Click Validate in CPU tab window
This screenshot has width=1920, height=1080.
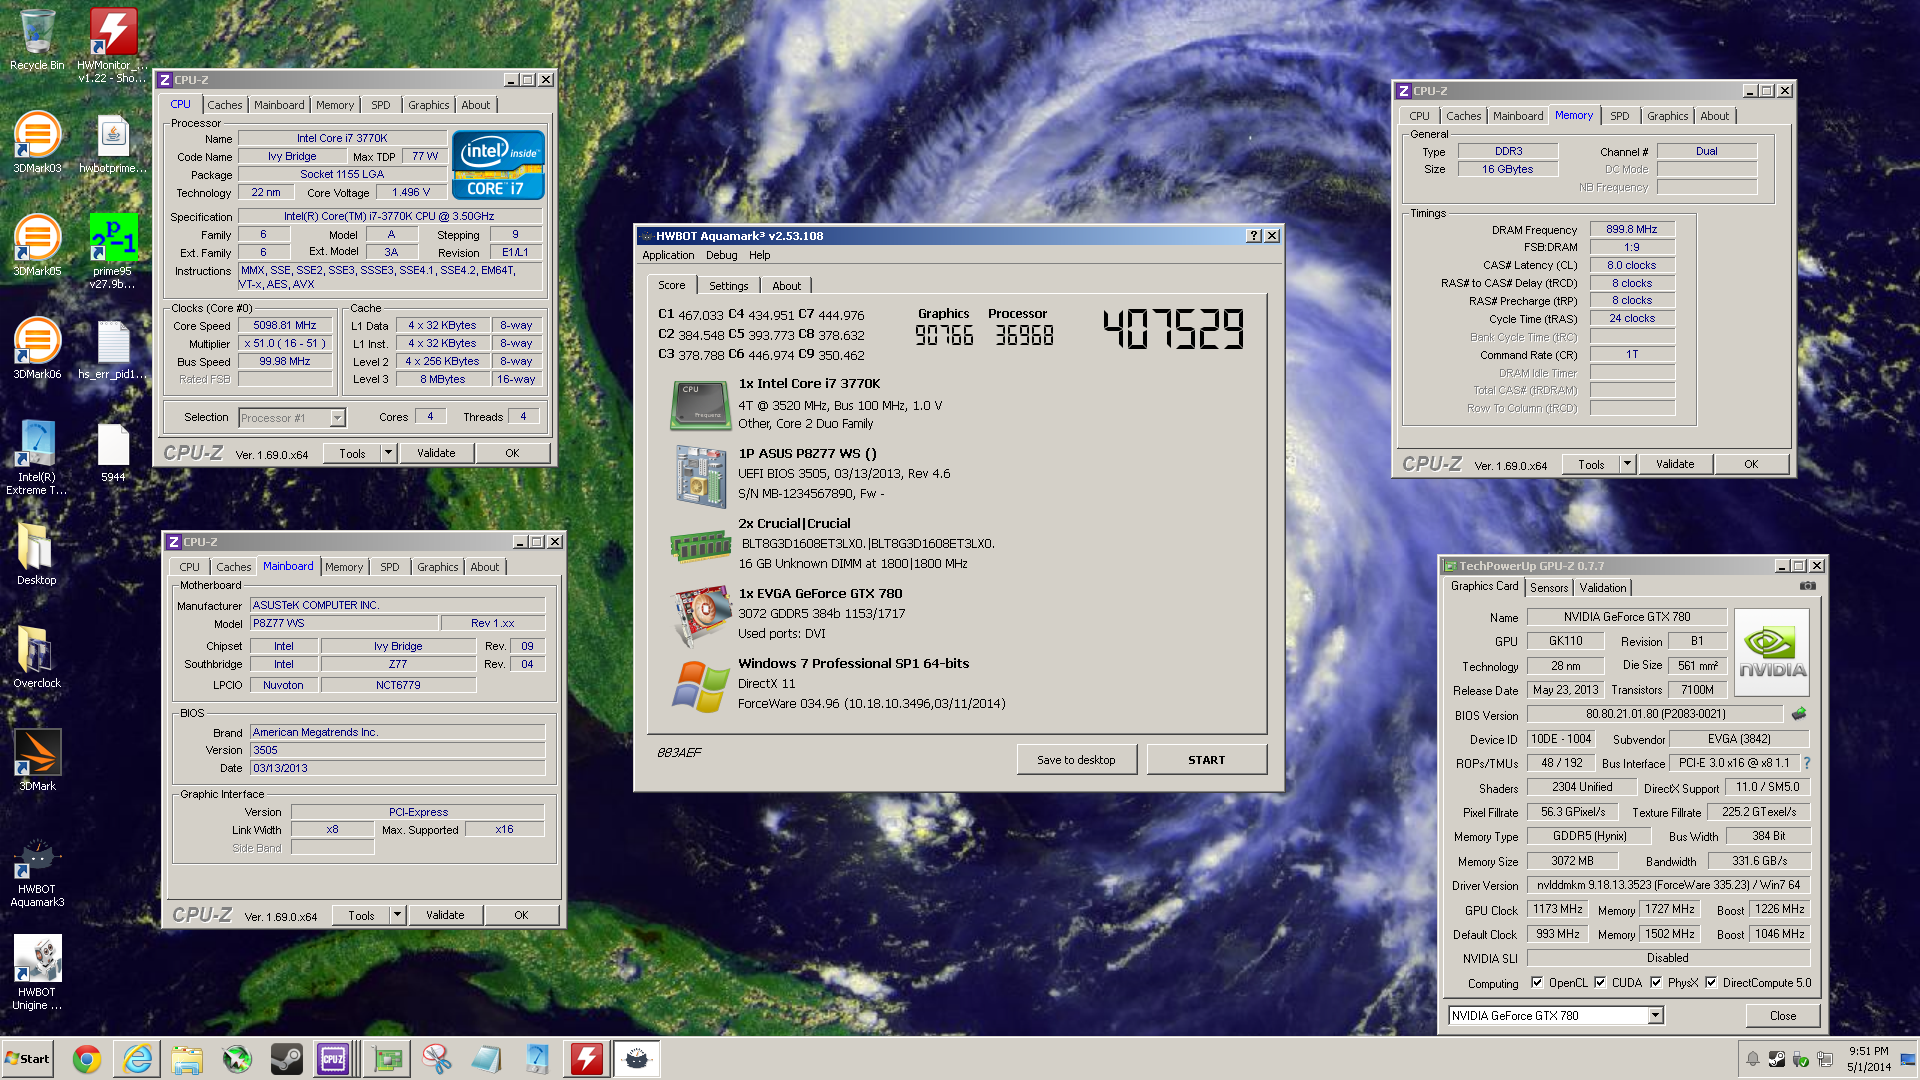click(436, 453)
